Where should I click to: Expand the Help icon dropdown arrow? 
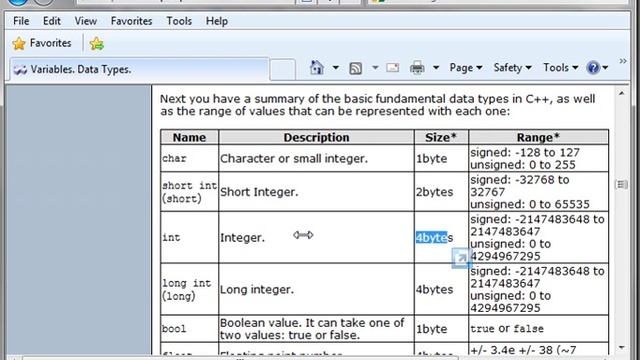click(x=605, y=67)
